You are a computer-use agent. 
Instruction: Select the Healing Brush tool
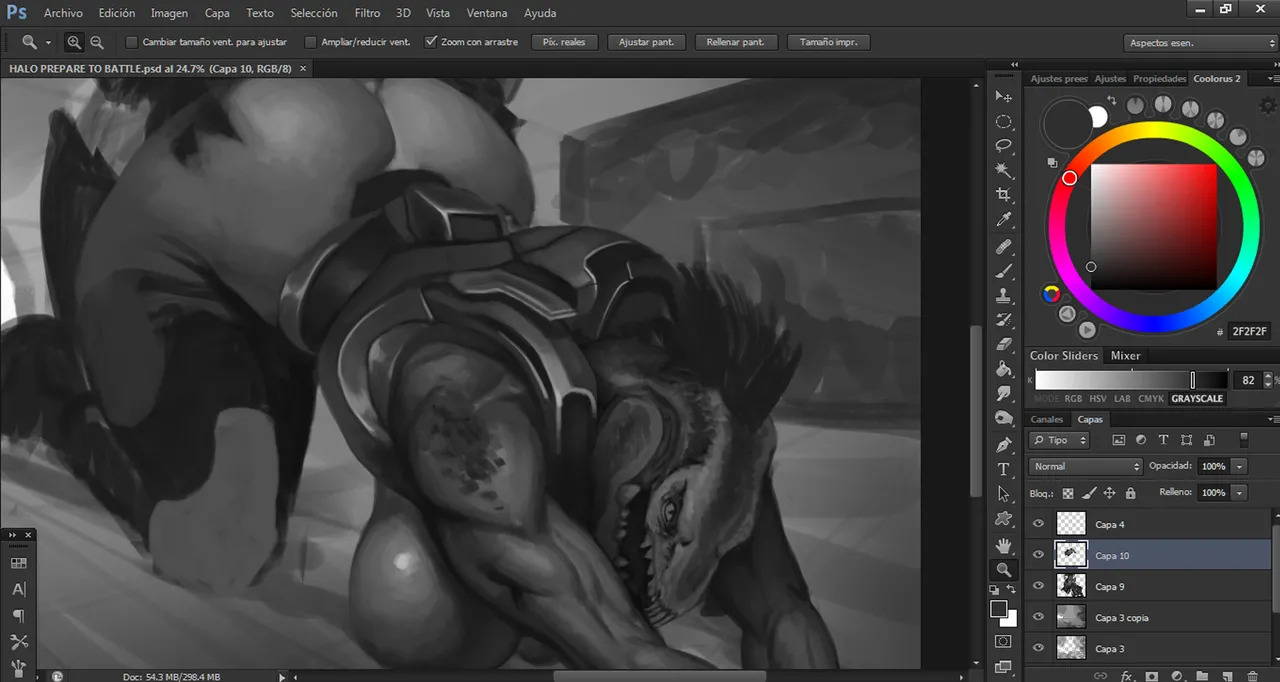coord(1004,246)
